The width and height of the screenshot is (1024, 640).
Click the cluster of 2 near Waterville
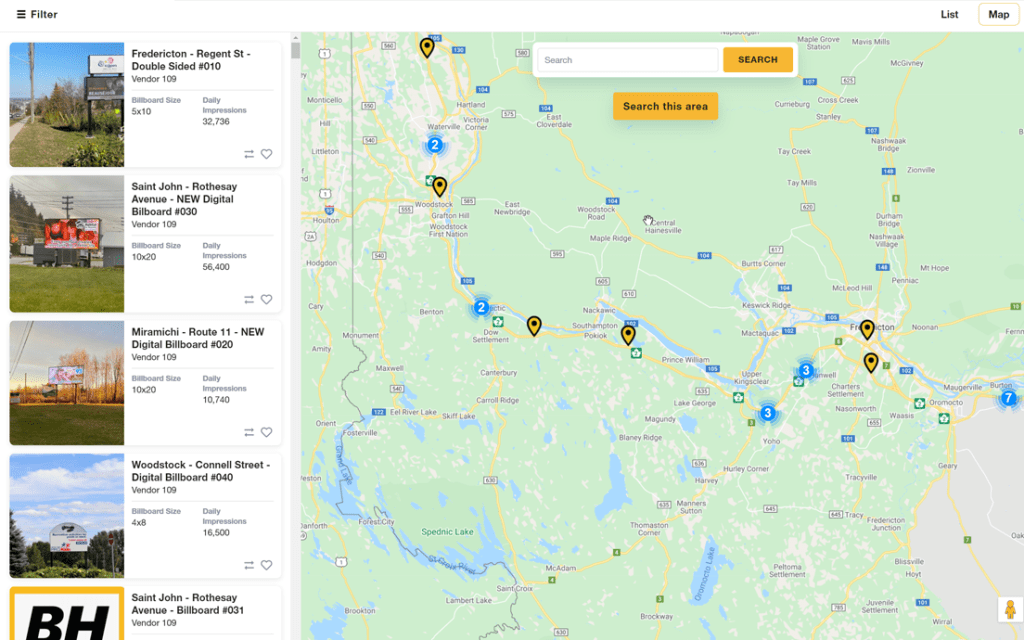pyautogui.click(x=435, y=145)
